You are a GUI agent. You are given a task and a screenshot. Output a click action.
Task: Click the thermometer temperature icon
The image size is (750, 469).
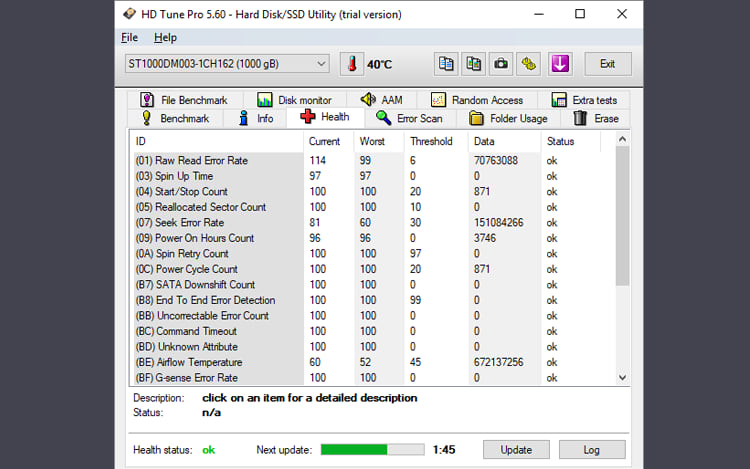pos(352,64)
